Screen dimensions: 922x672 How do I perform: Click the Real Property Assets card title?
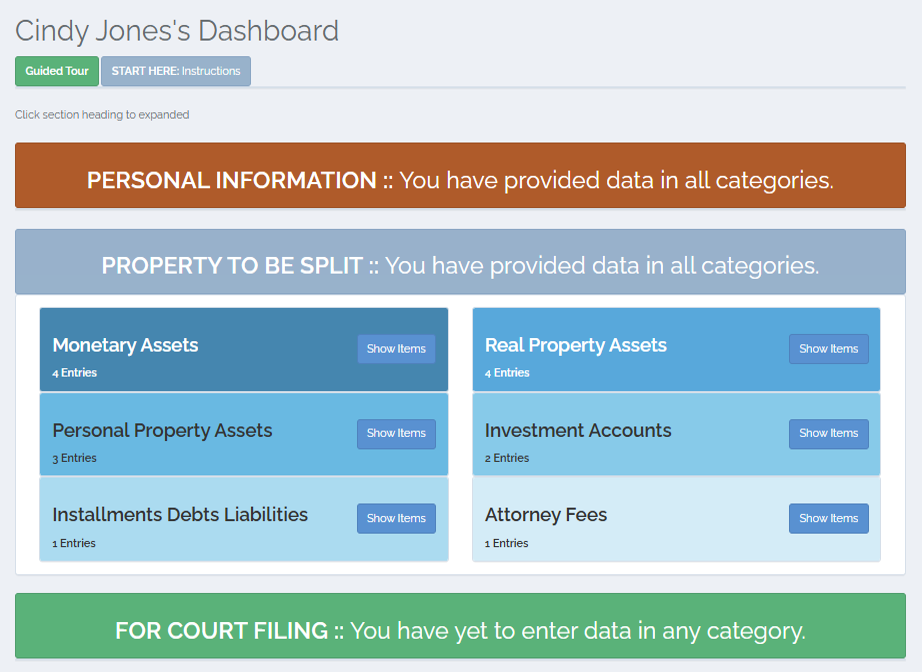575,345
